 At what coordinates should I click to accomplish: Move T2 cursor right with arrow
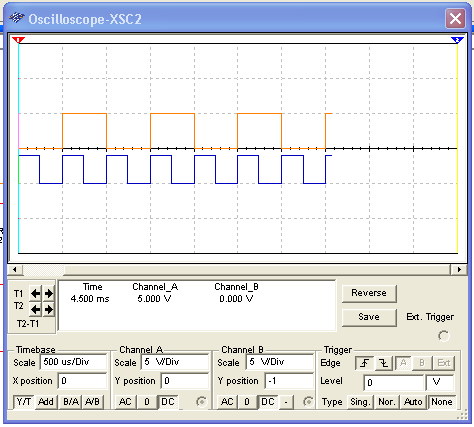tap(49, 310)
